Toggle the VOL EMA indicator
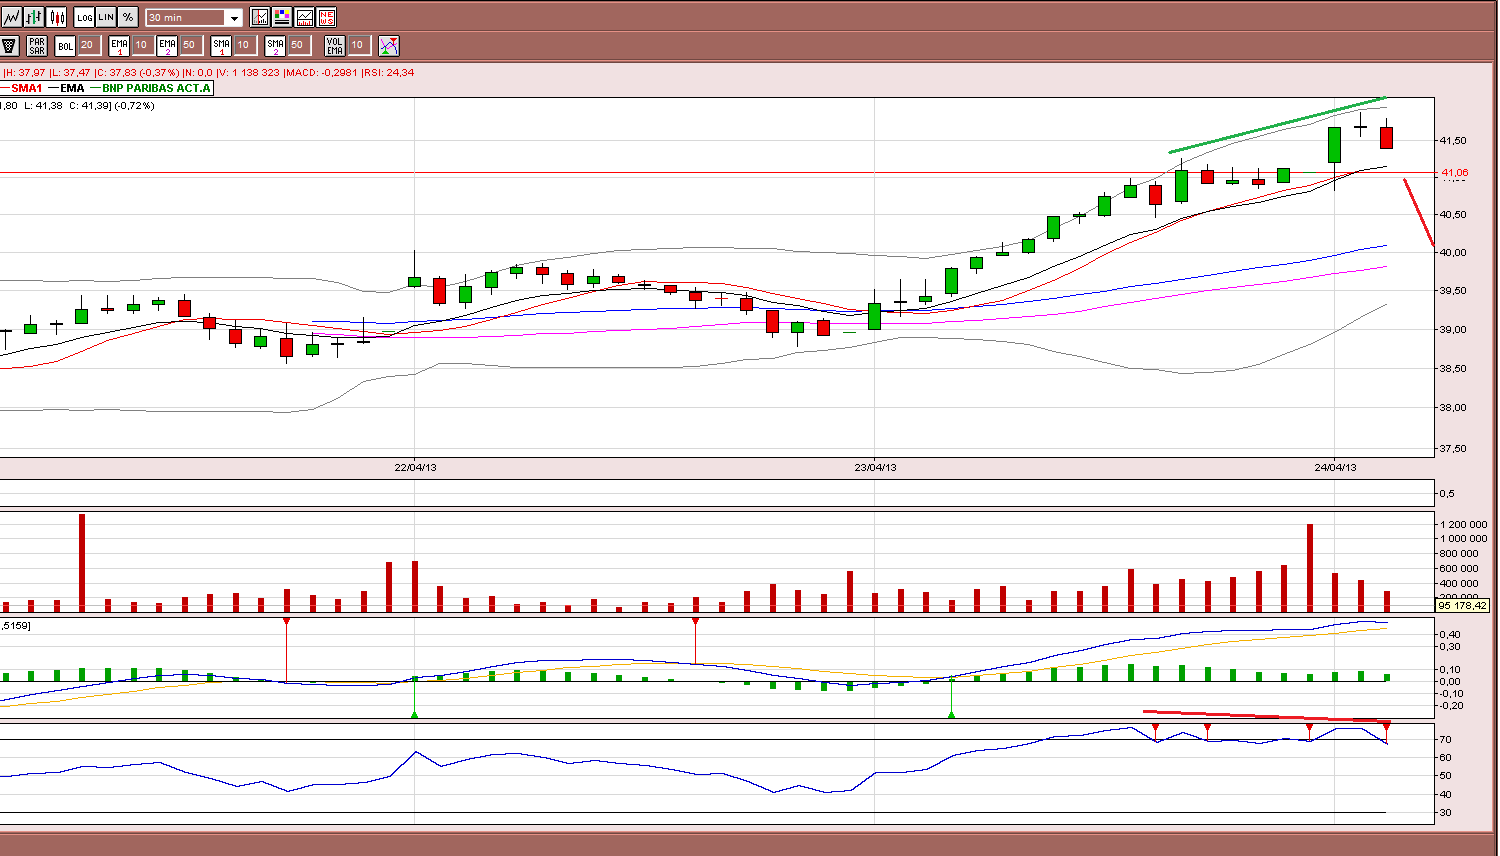Viewport: 1500px width, 856px height. coord(335,46)
